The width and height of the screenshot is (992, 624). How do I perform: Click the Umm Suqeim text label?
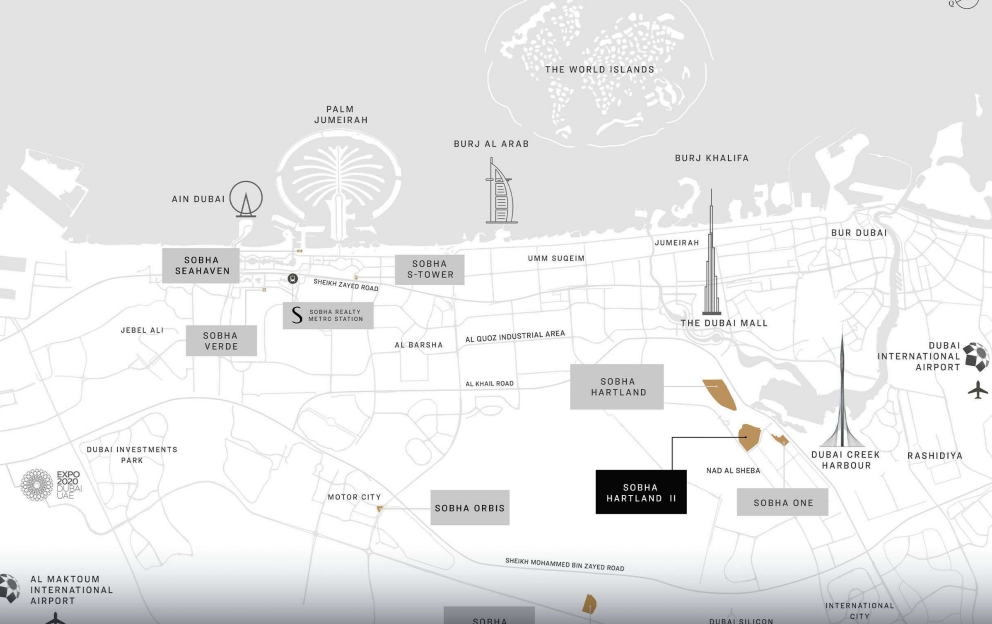(x=556, y=258)
